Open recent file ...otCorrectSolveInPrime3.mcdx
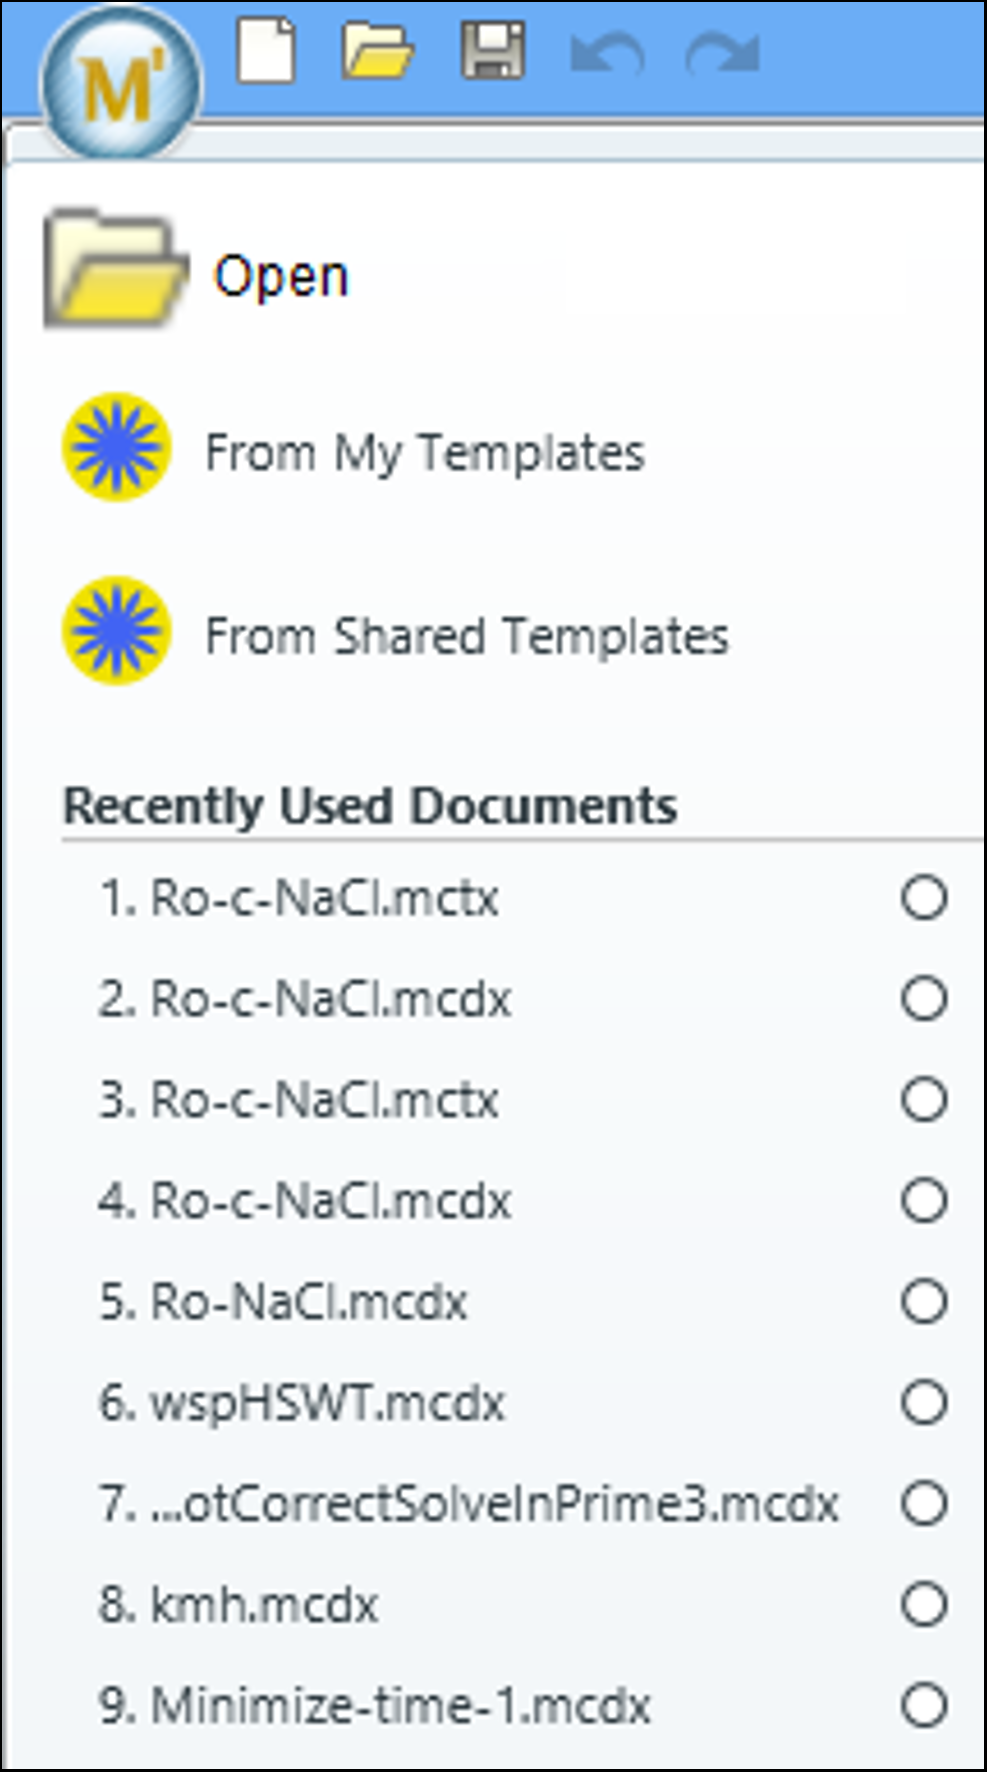Viewport: 990px width, 1778px height. click(469, 1504)
